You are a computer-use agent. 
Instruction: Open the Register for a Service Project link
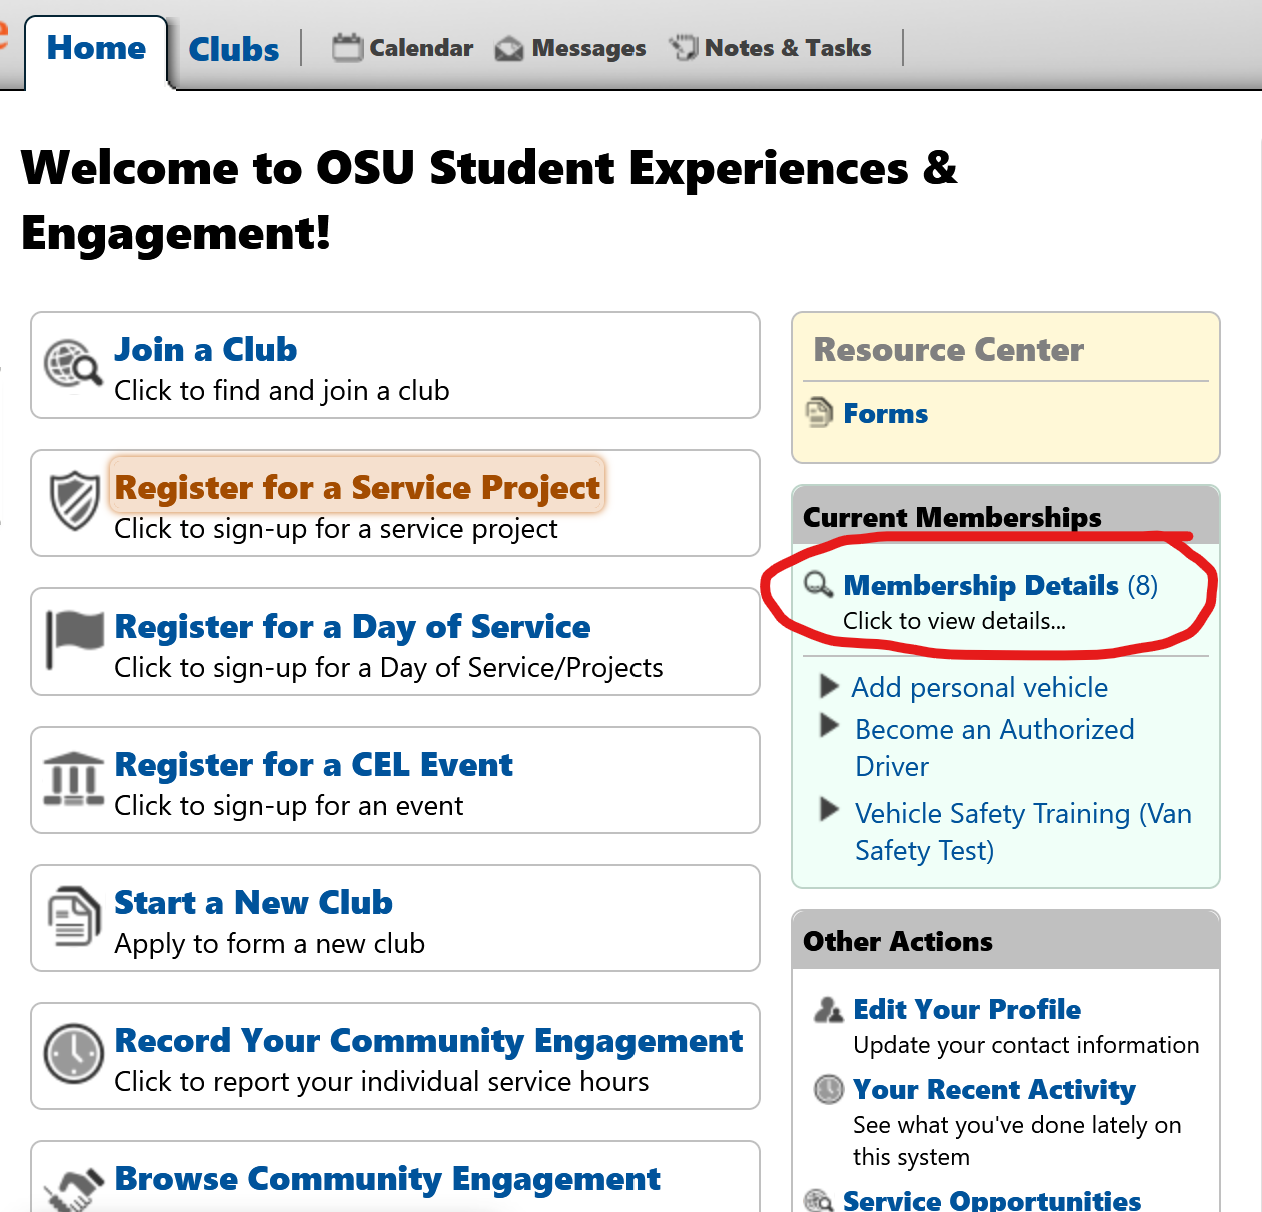(x=357, y=487)
